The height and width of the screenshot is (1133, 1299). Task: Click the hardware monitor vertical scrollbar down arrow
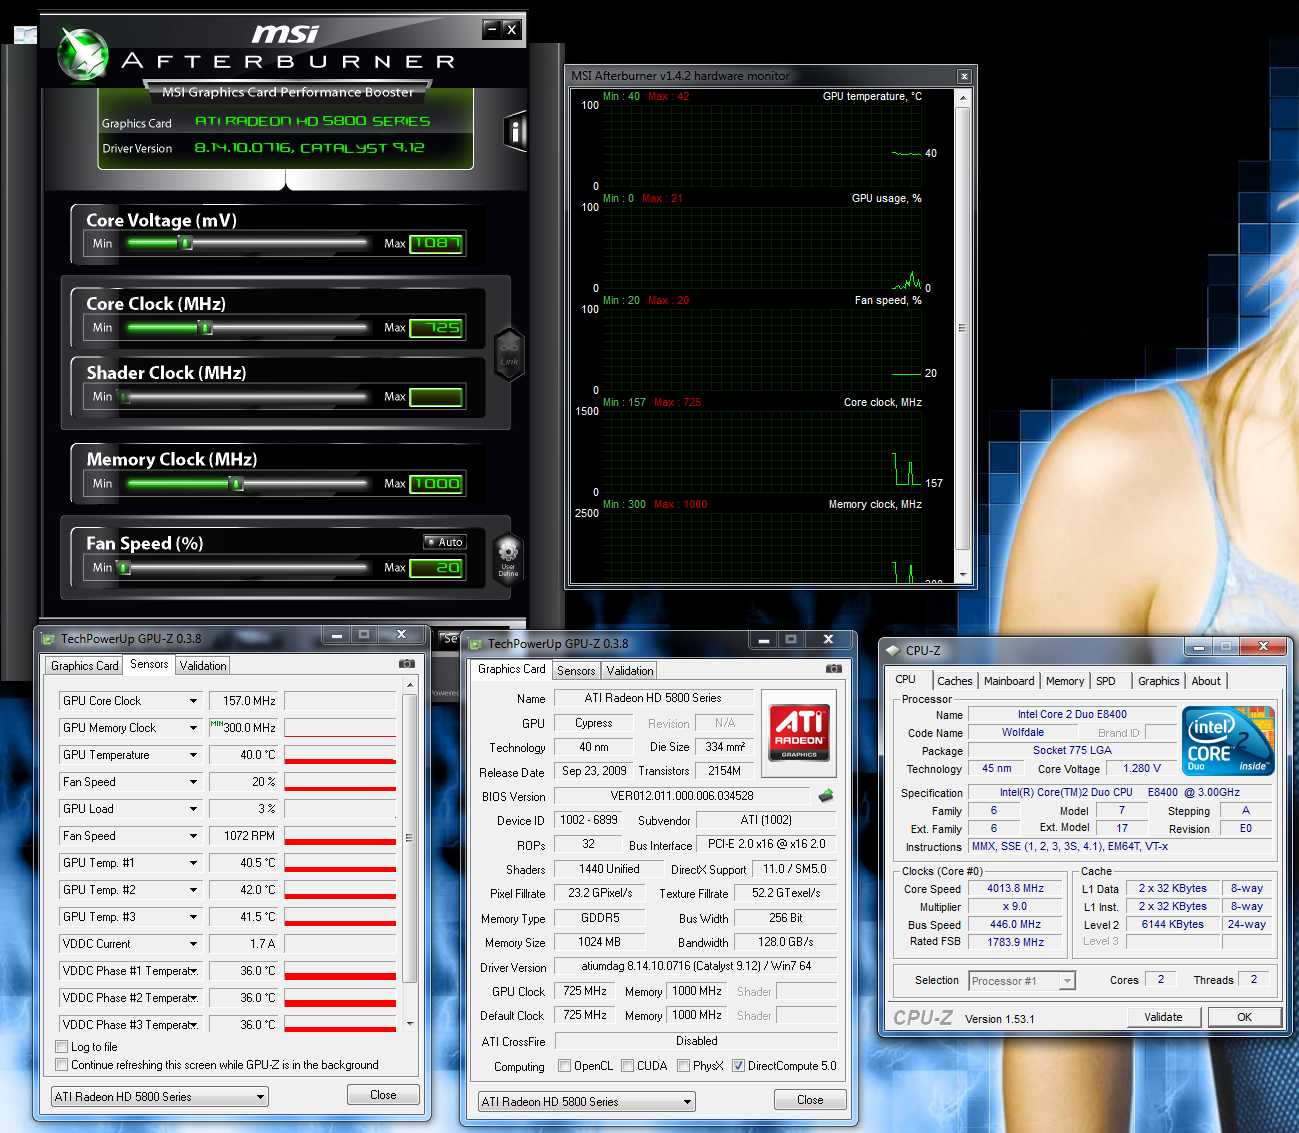[x=963, y=575]
